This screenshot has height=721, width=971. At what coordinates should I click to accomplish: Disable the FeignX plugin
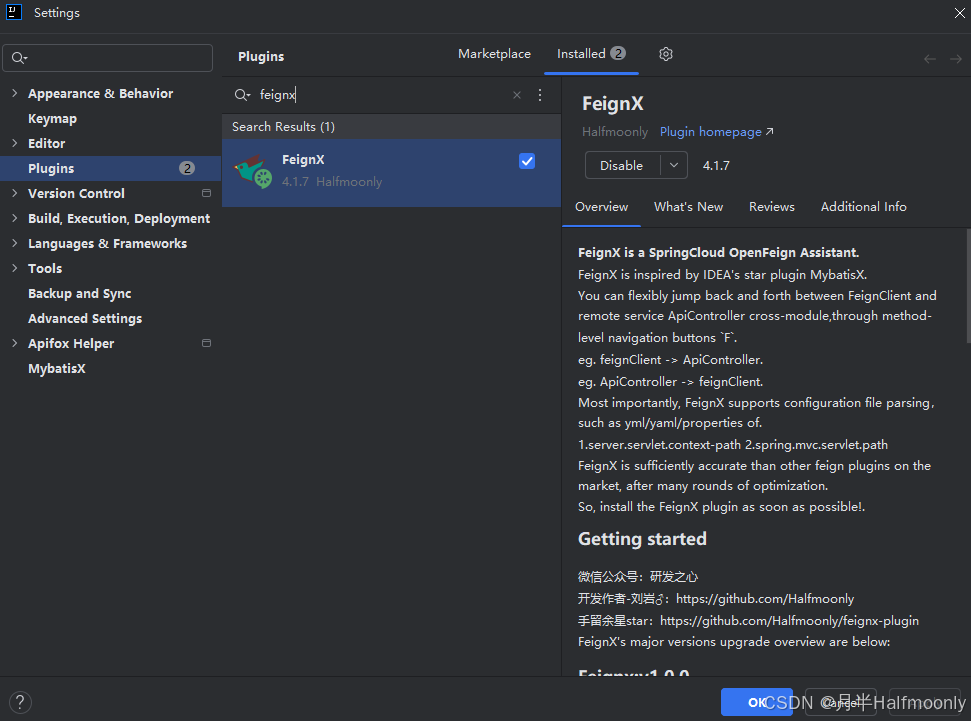pos(622,165)
